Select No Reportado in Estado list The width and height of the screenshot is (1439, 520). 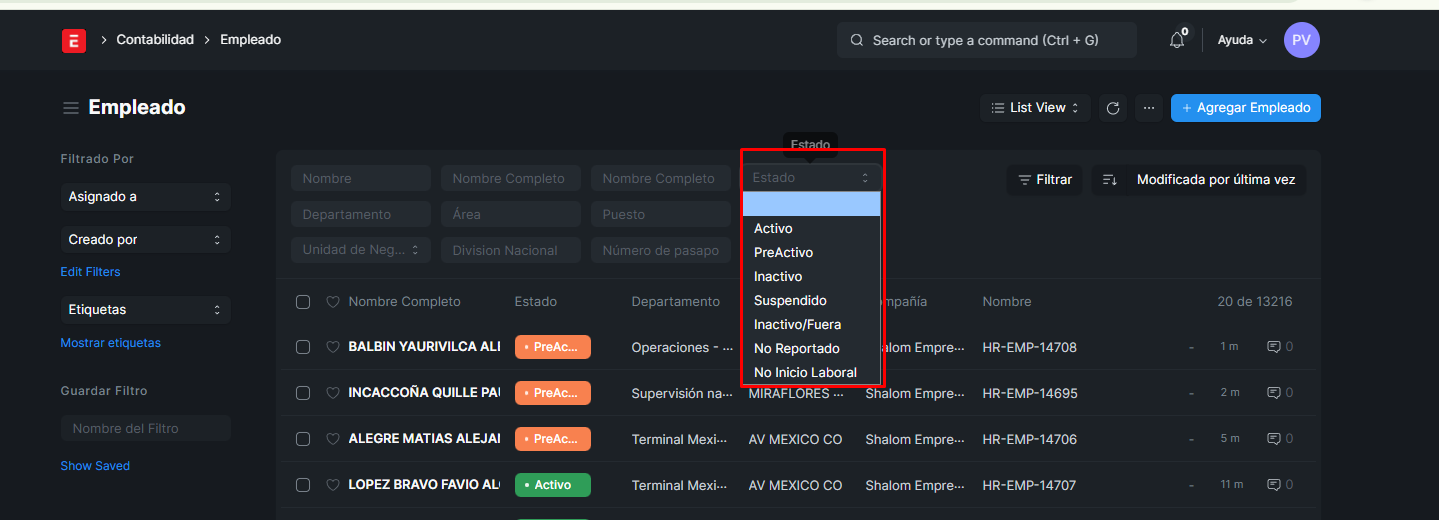tap(796, 348)
